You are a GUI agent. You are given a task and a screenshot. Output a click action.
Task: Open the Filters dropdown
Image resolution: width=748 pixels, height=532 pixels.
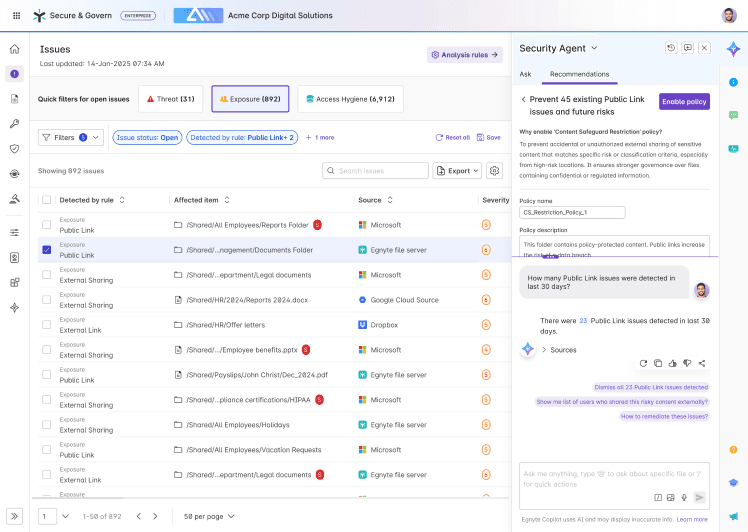[x=71, y=137]
